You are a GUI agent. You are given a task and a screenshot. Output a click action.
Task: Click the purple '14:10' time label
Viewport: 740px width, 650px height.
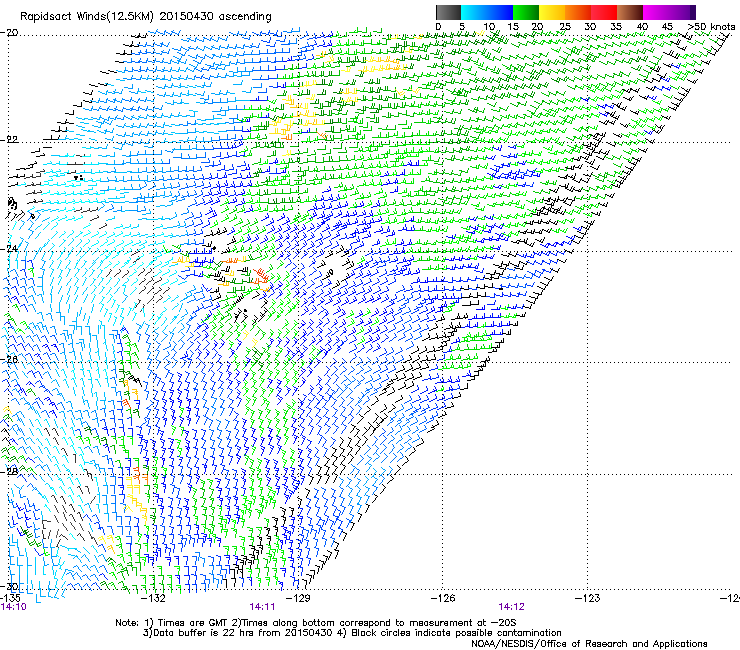point(13,607)
